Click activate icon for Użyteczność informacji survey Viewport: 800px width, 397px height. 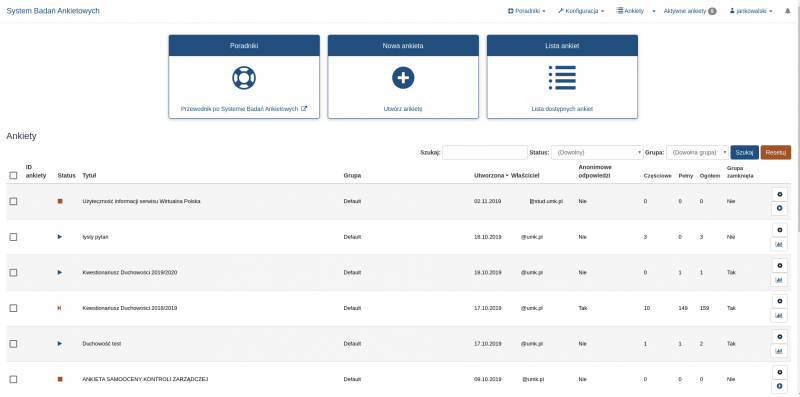point(779,208)
